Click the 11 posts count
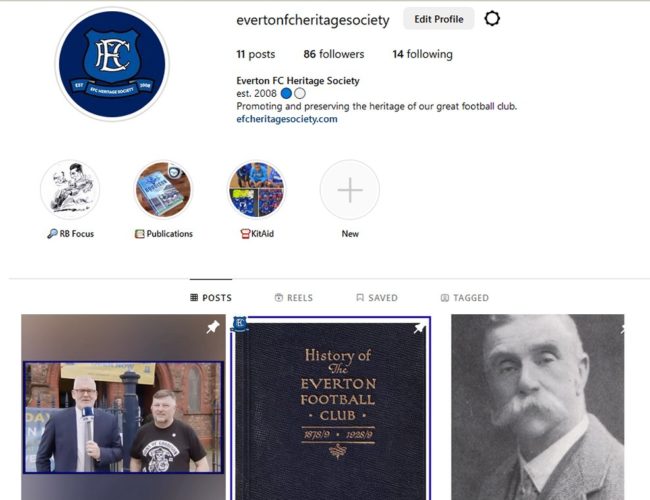Screen dimensions: 650x500 point(256,54)
